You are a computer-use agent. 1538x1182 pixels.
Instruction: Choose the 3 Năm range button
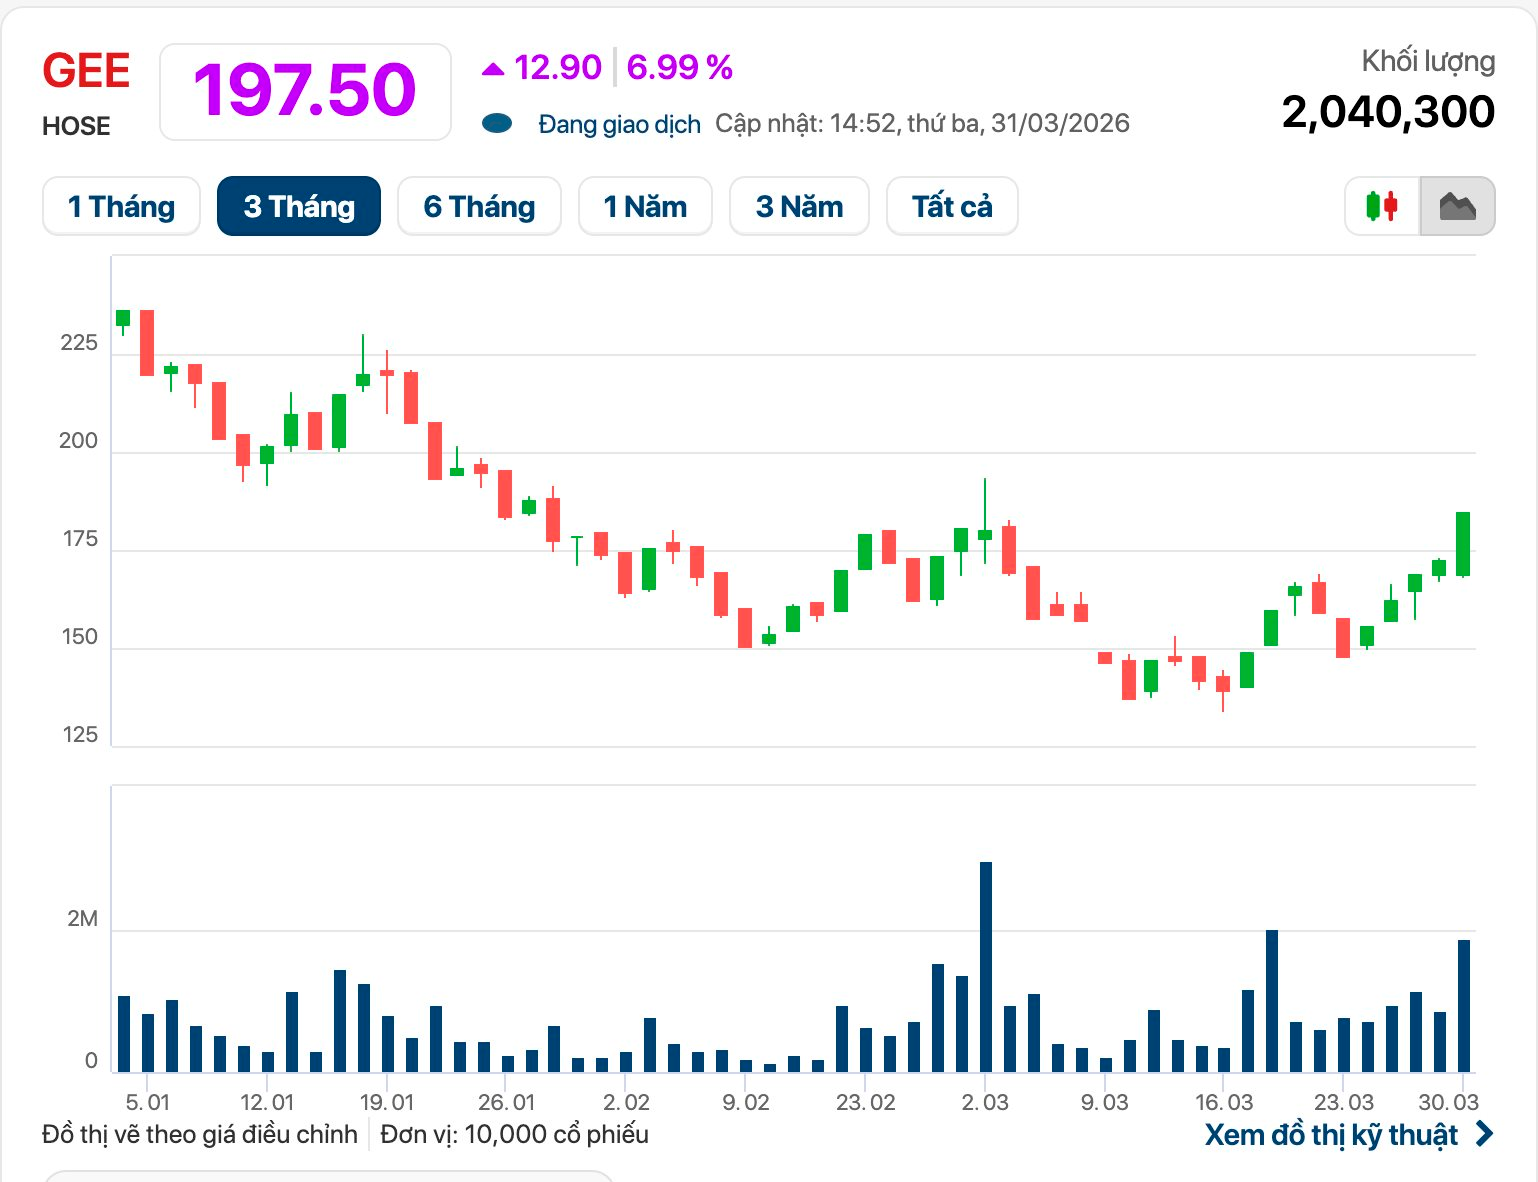point(799,207)
